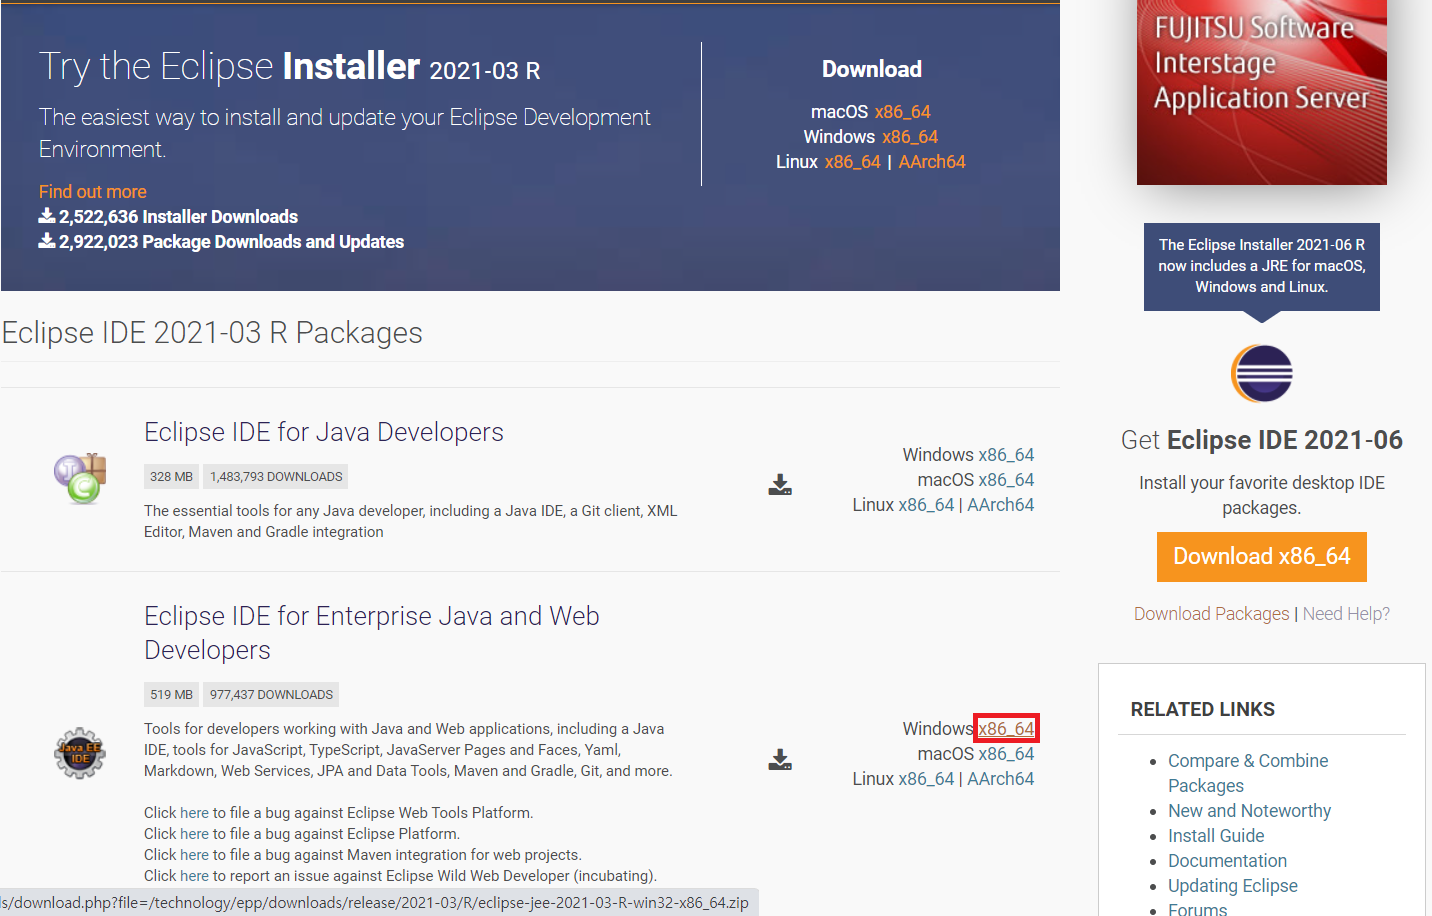Viewport: 1432px width, 916px height.
Task: Download installer for Windows x86_64
Action: tap(910, 137)
